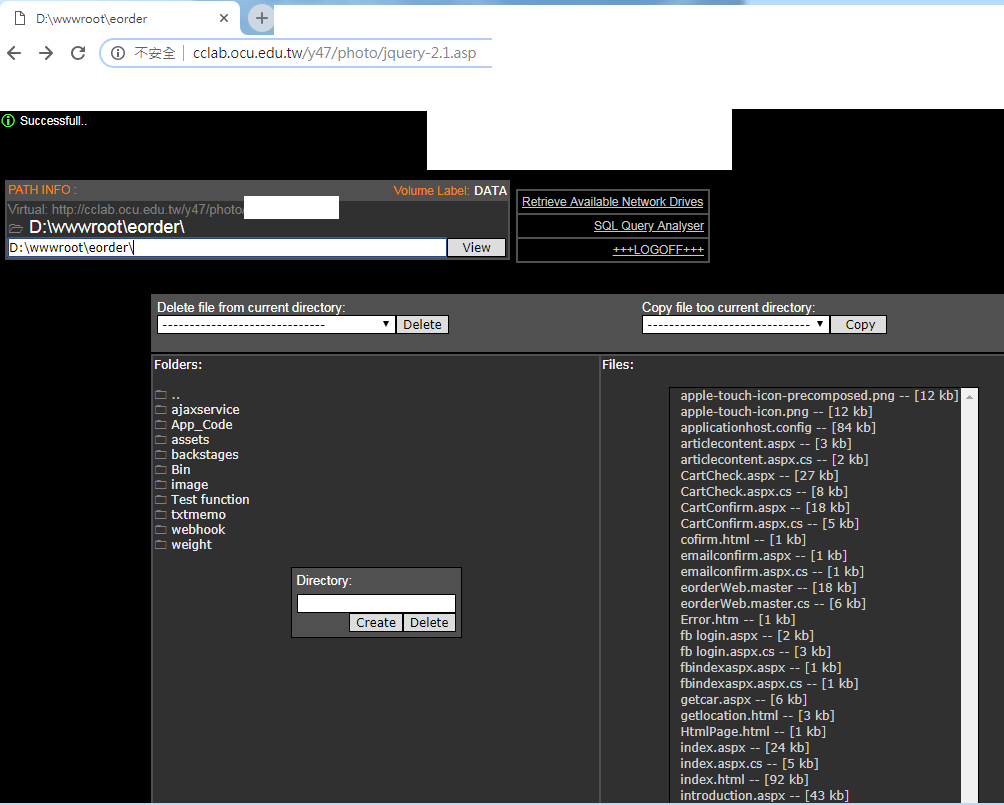
Task: Select applicationhost.config file entry
Action: coord(778,428)
